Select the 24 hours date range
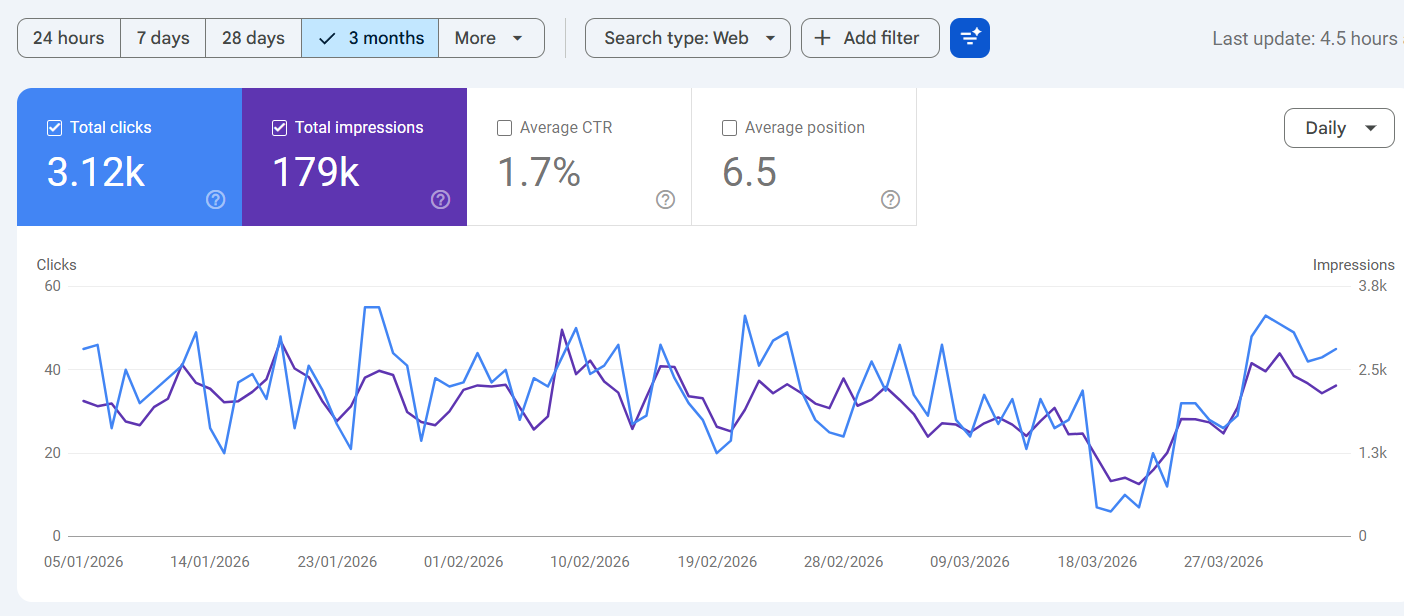Viewport: 1404px width, 616px height. [68, 38]
